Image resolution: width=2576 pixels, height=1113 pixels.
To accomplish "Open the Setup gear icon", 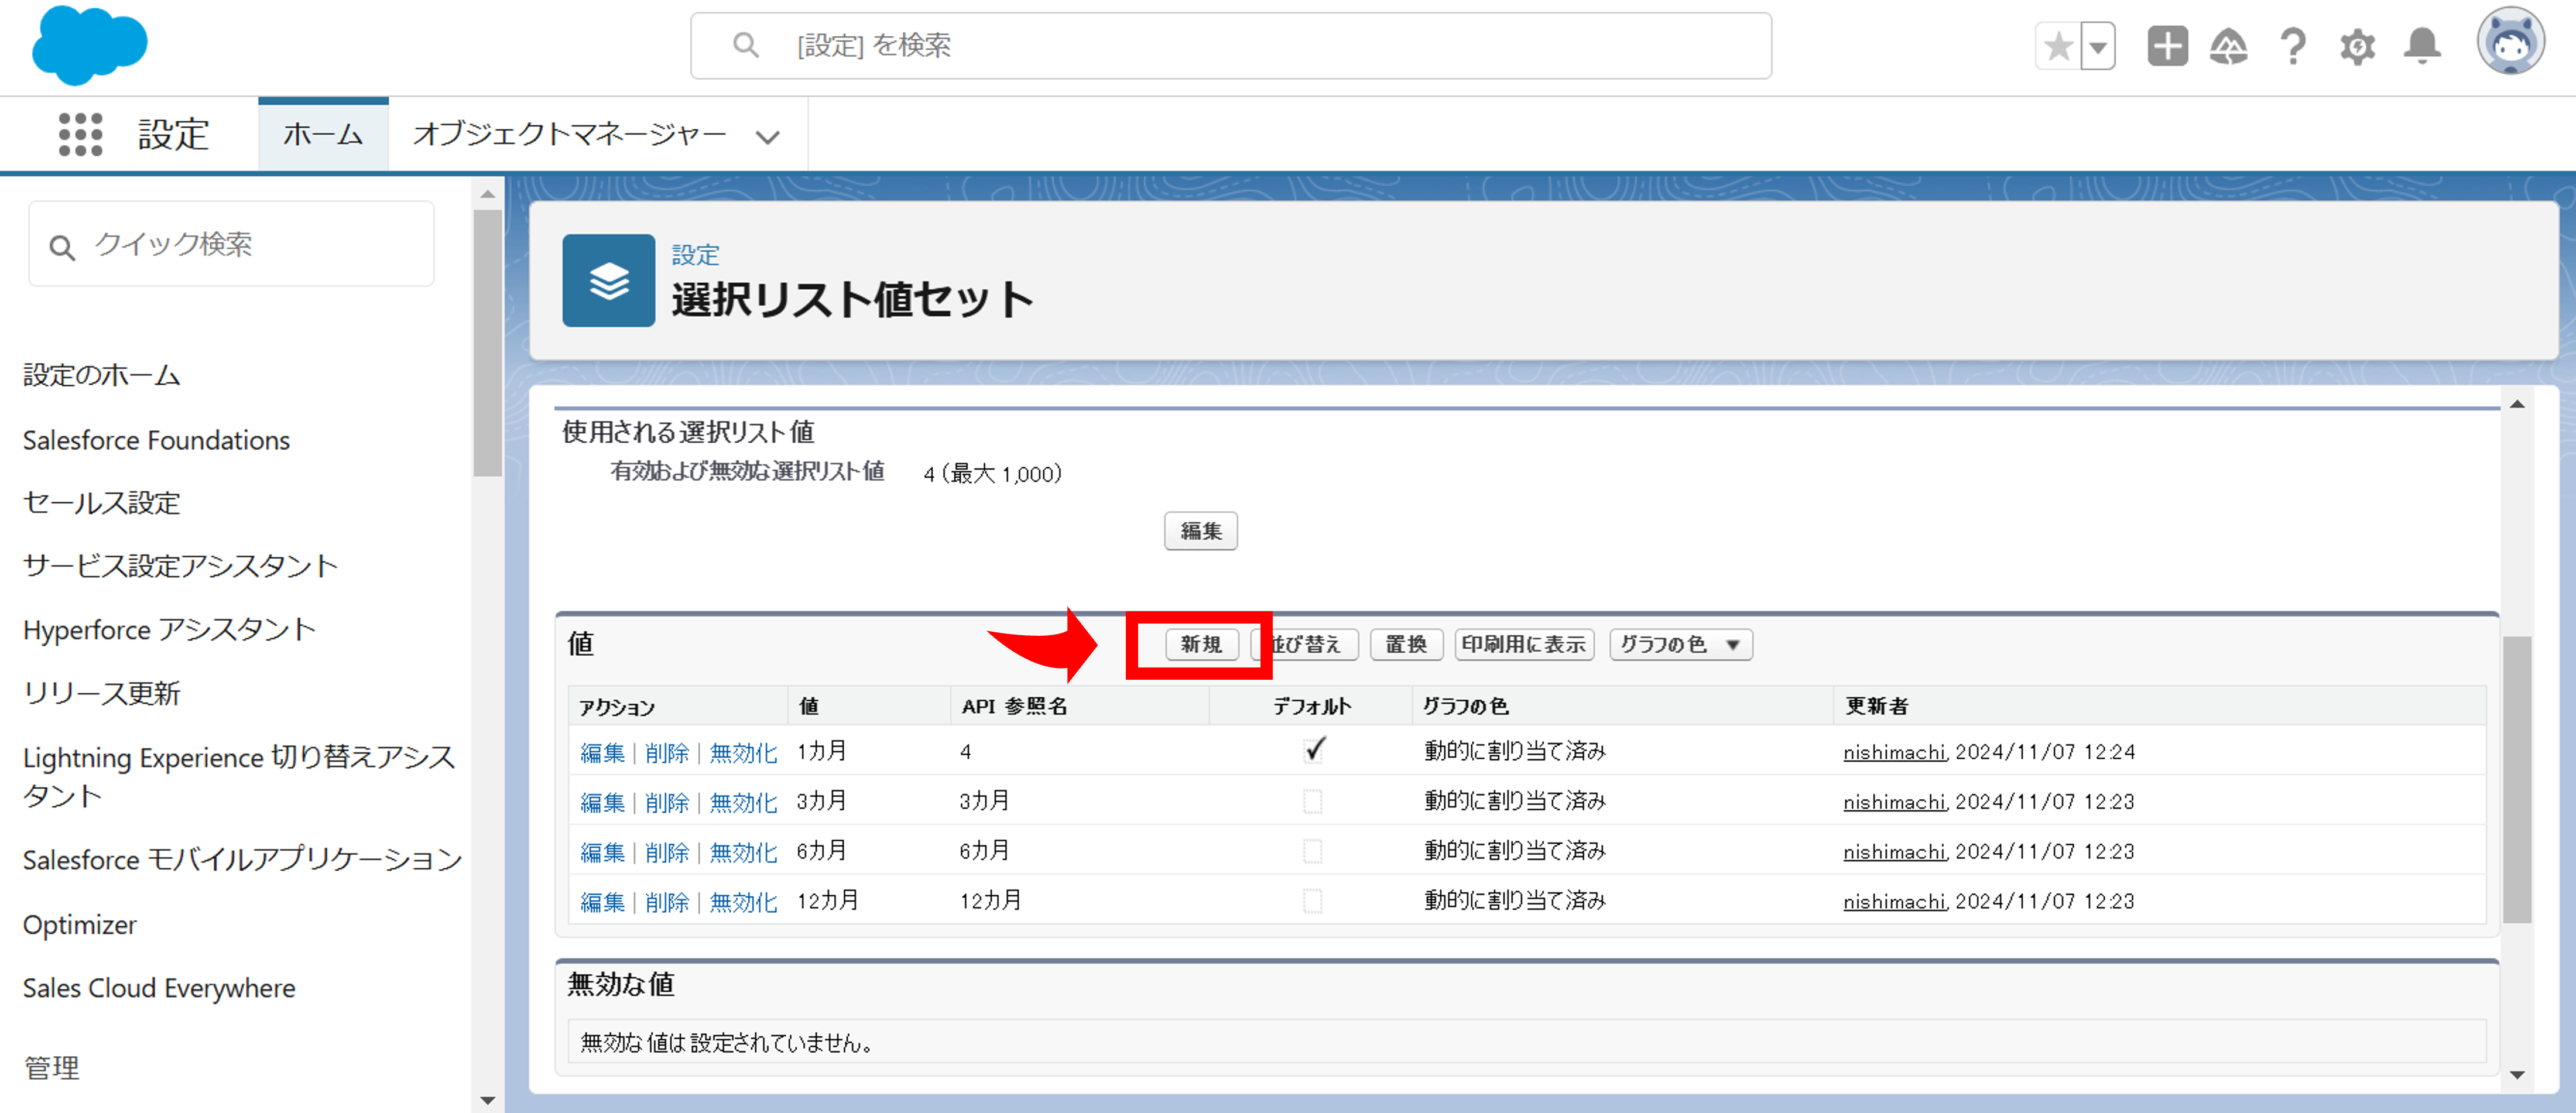I will 2357,45.
